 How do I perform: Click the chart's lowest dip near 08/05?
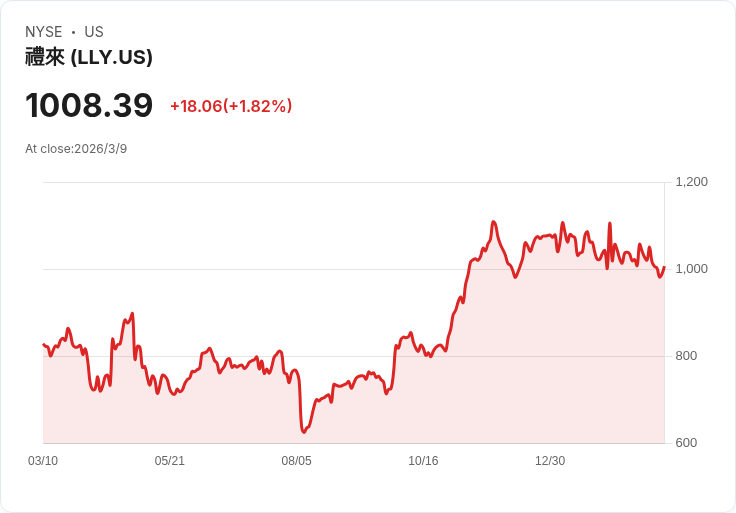[303, 432]
